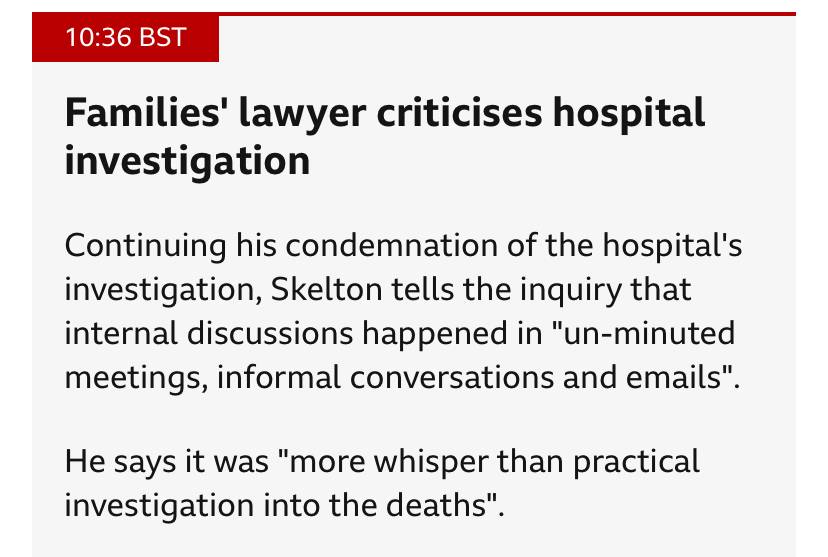Click the 10:36 BST timestamp badge

[125, 37]
